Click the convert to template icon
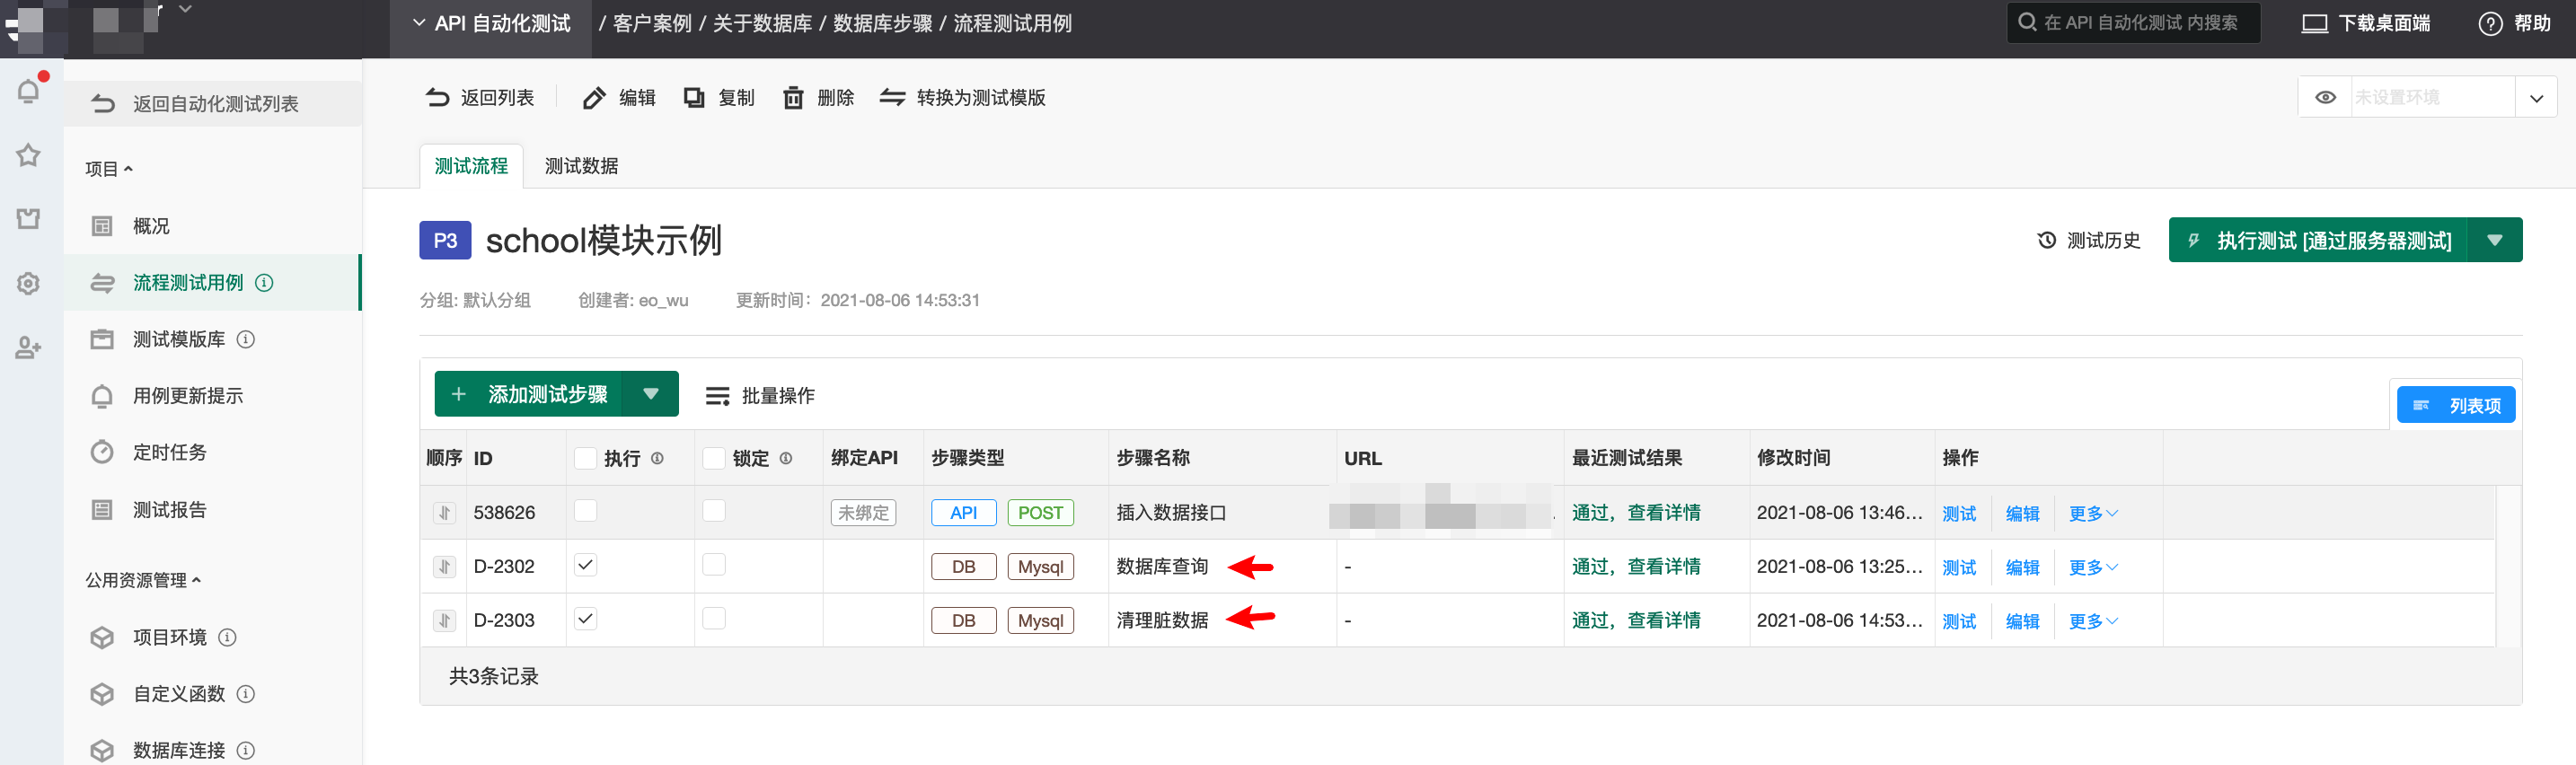 tap(892, 98)
